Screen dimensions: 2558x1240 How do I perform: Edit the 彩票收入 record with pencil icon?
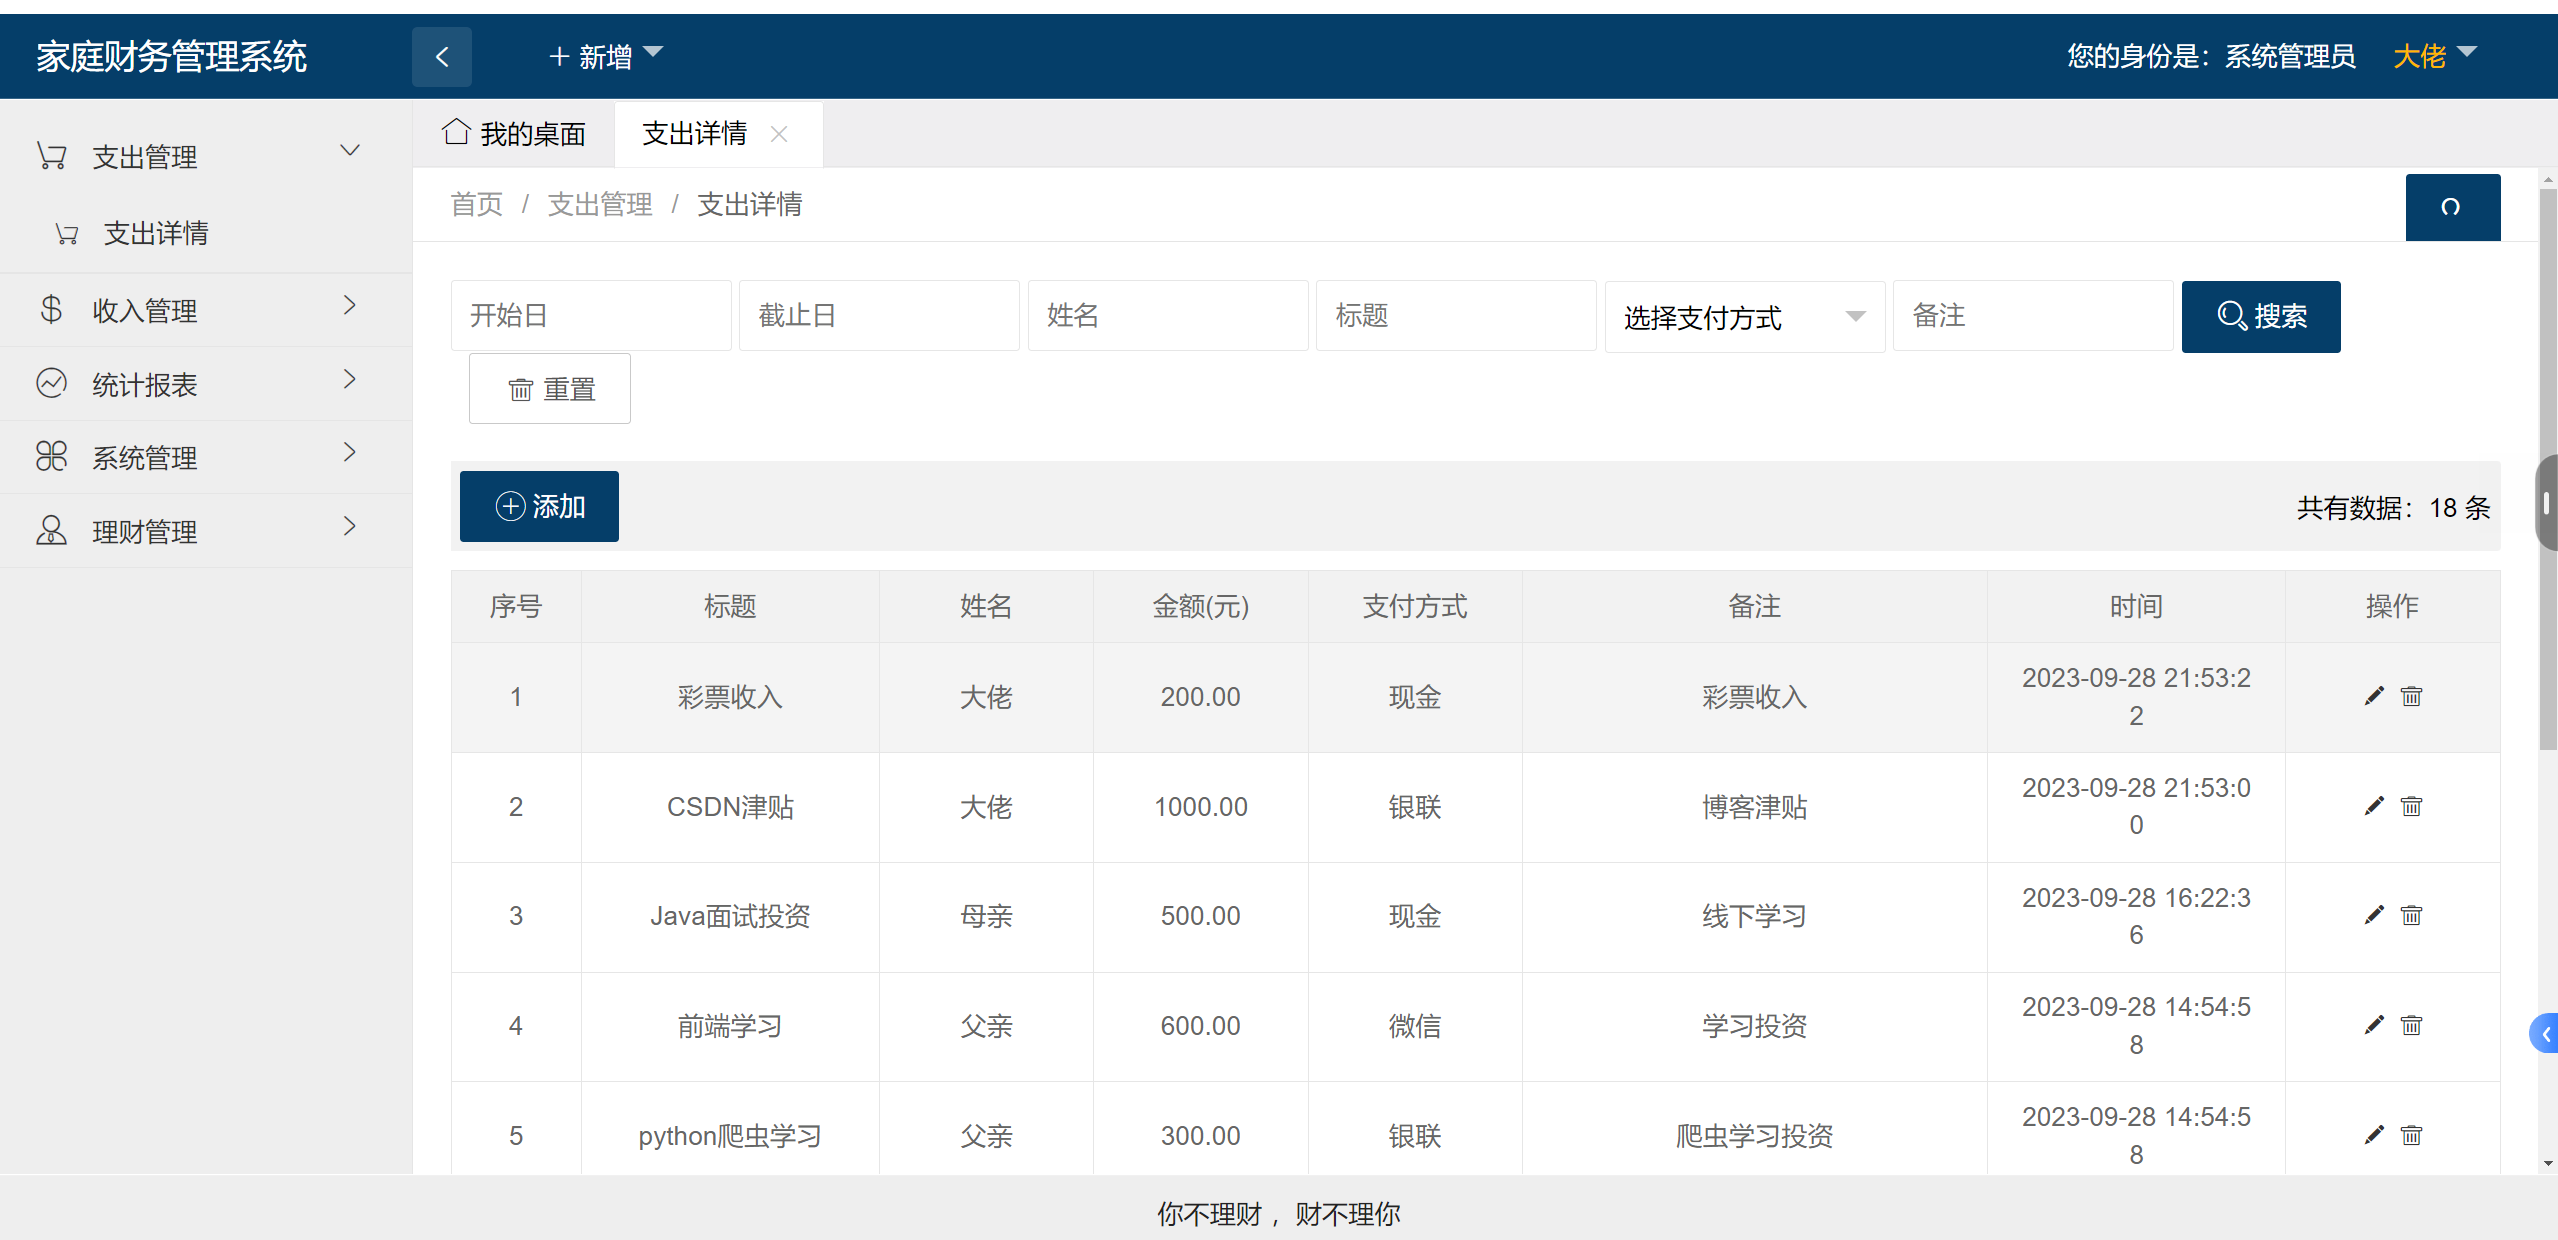2373,696
